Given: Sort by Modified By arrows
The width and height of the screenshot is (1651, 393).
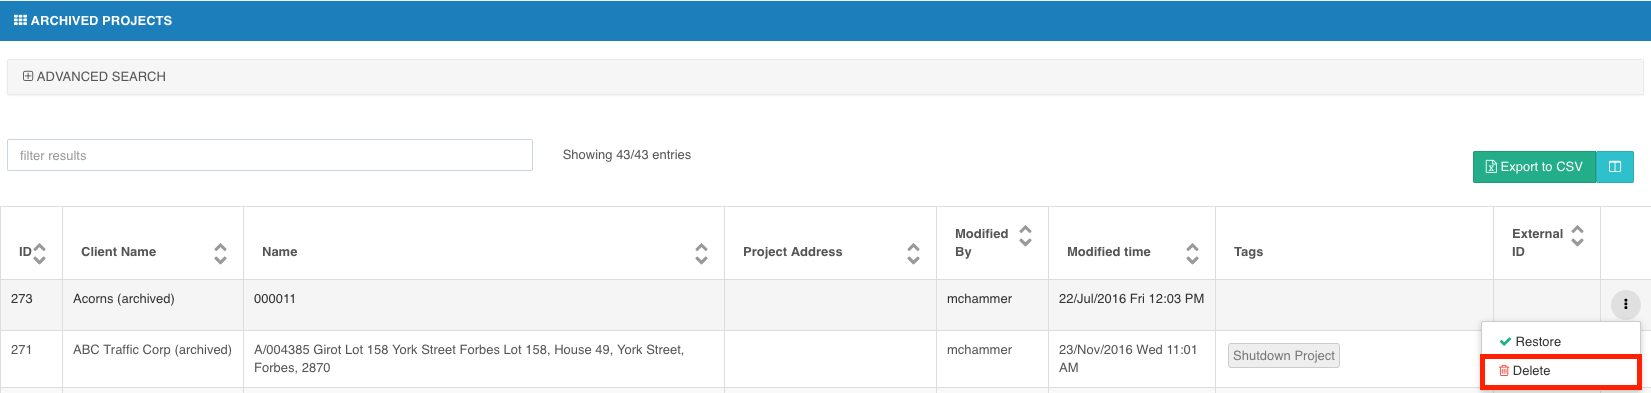Looking at the screenshot, I should point(1025,236).
